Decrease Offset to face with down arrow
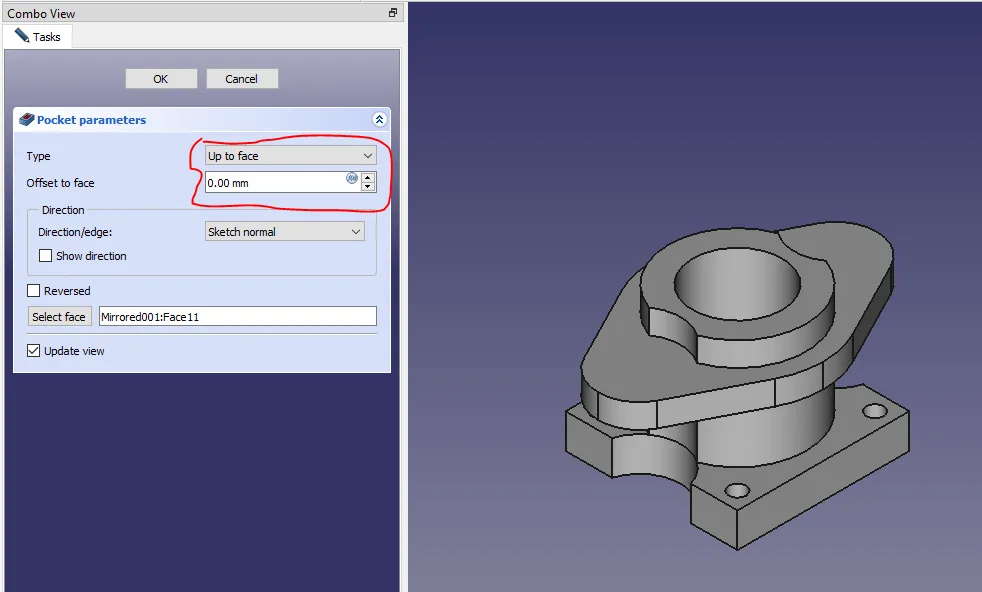982x592 pixels. (368, 188)
